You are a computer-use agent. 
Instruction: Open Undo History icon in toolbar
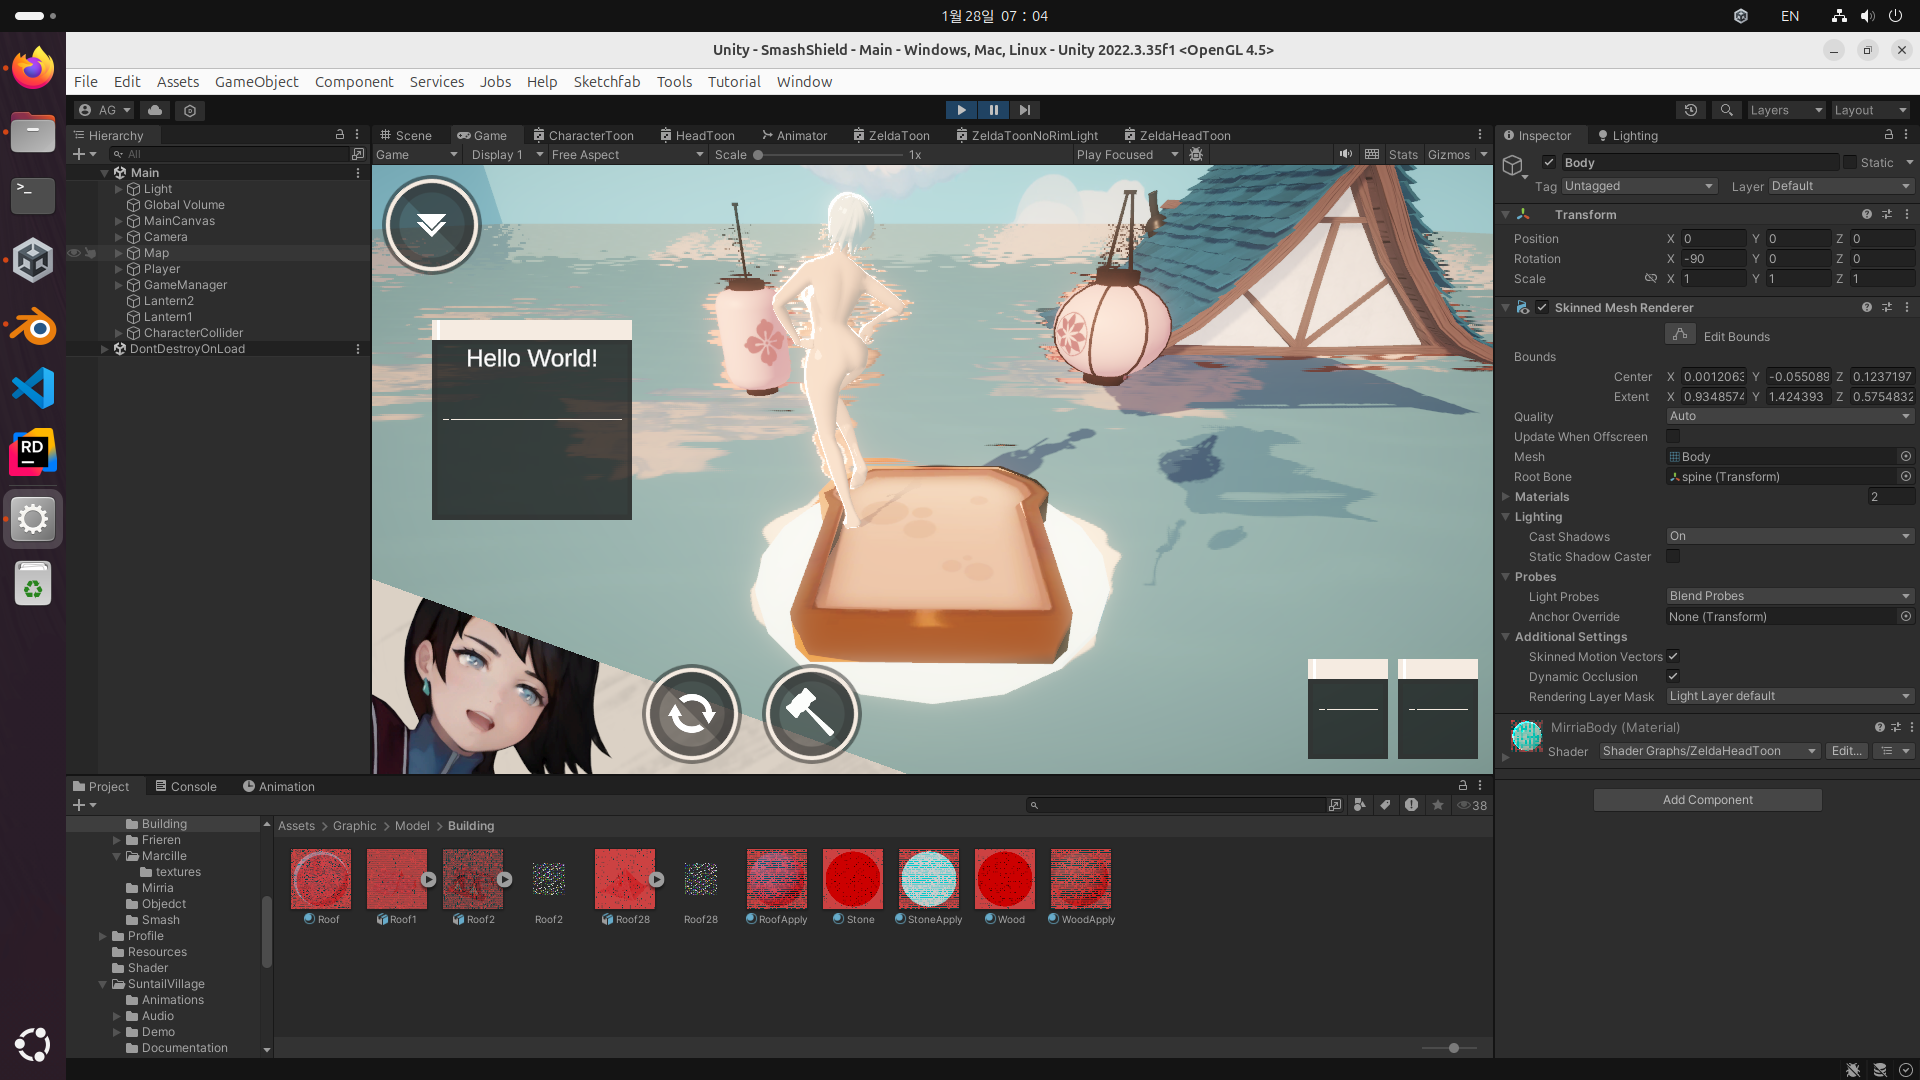click(x=1691, y=110)
